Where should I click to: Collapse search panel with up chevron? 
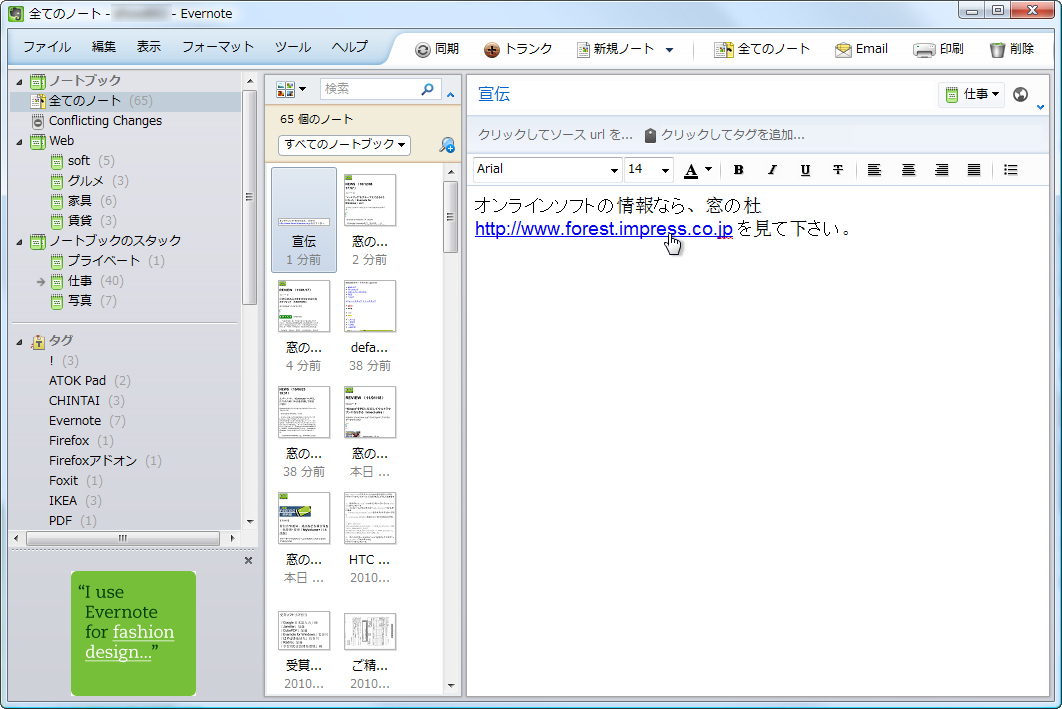pyautogui.click(x=450, y=95)
